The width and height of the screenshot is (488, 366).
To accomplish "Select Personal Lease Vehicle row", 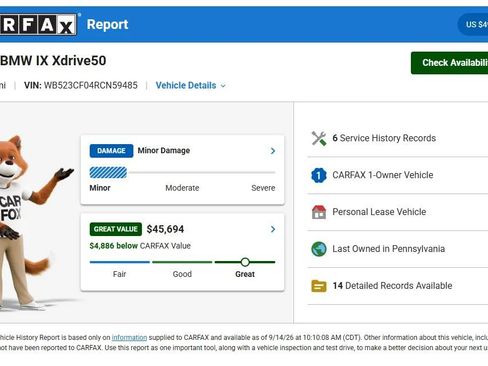I will 398,212.
